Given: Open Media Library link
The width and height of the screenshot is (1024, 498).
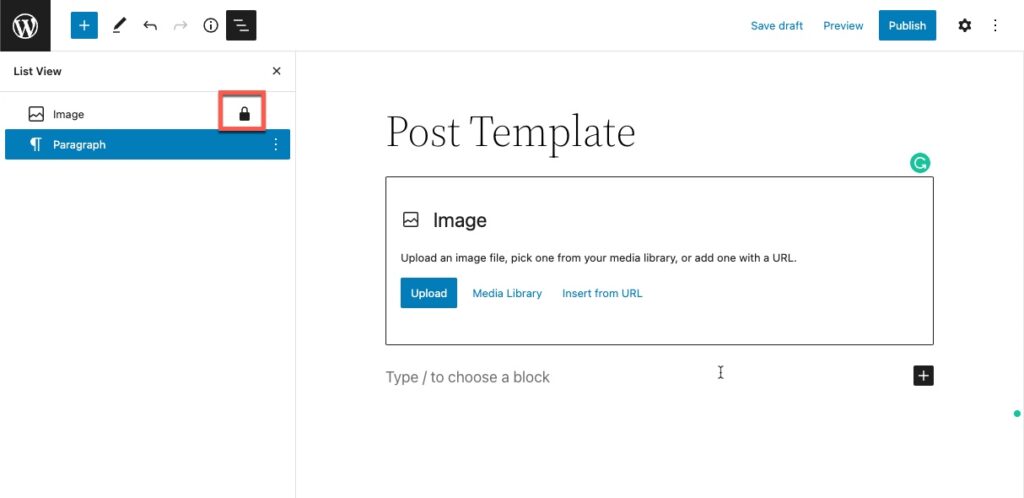Looking at the screenshot, I should coord(507,293).
